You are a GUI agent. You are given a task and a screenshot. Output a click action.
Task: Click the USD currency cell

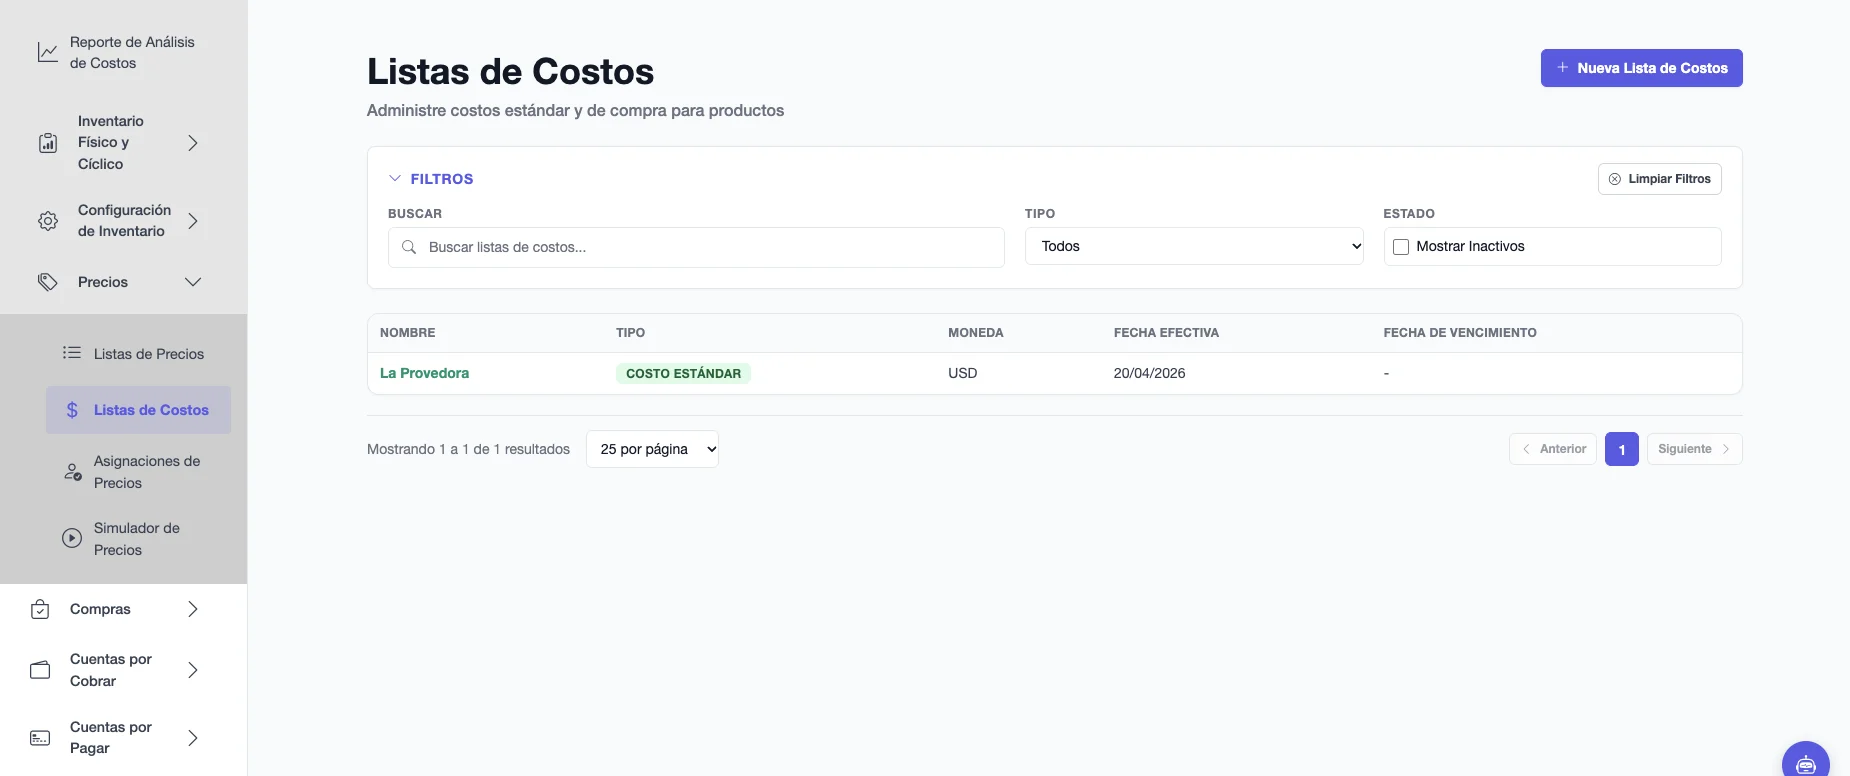pyautogui.click(x=963, y=373)
